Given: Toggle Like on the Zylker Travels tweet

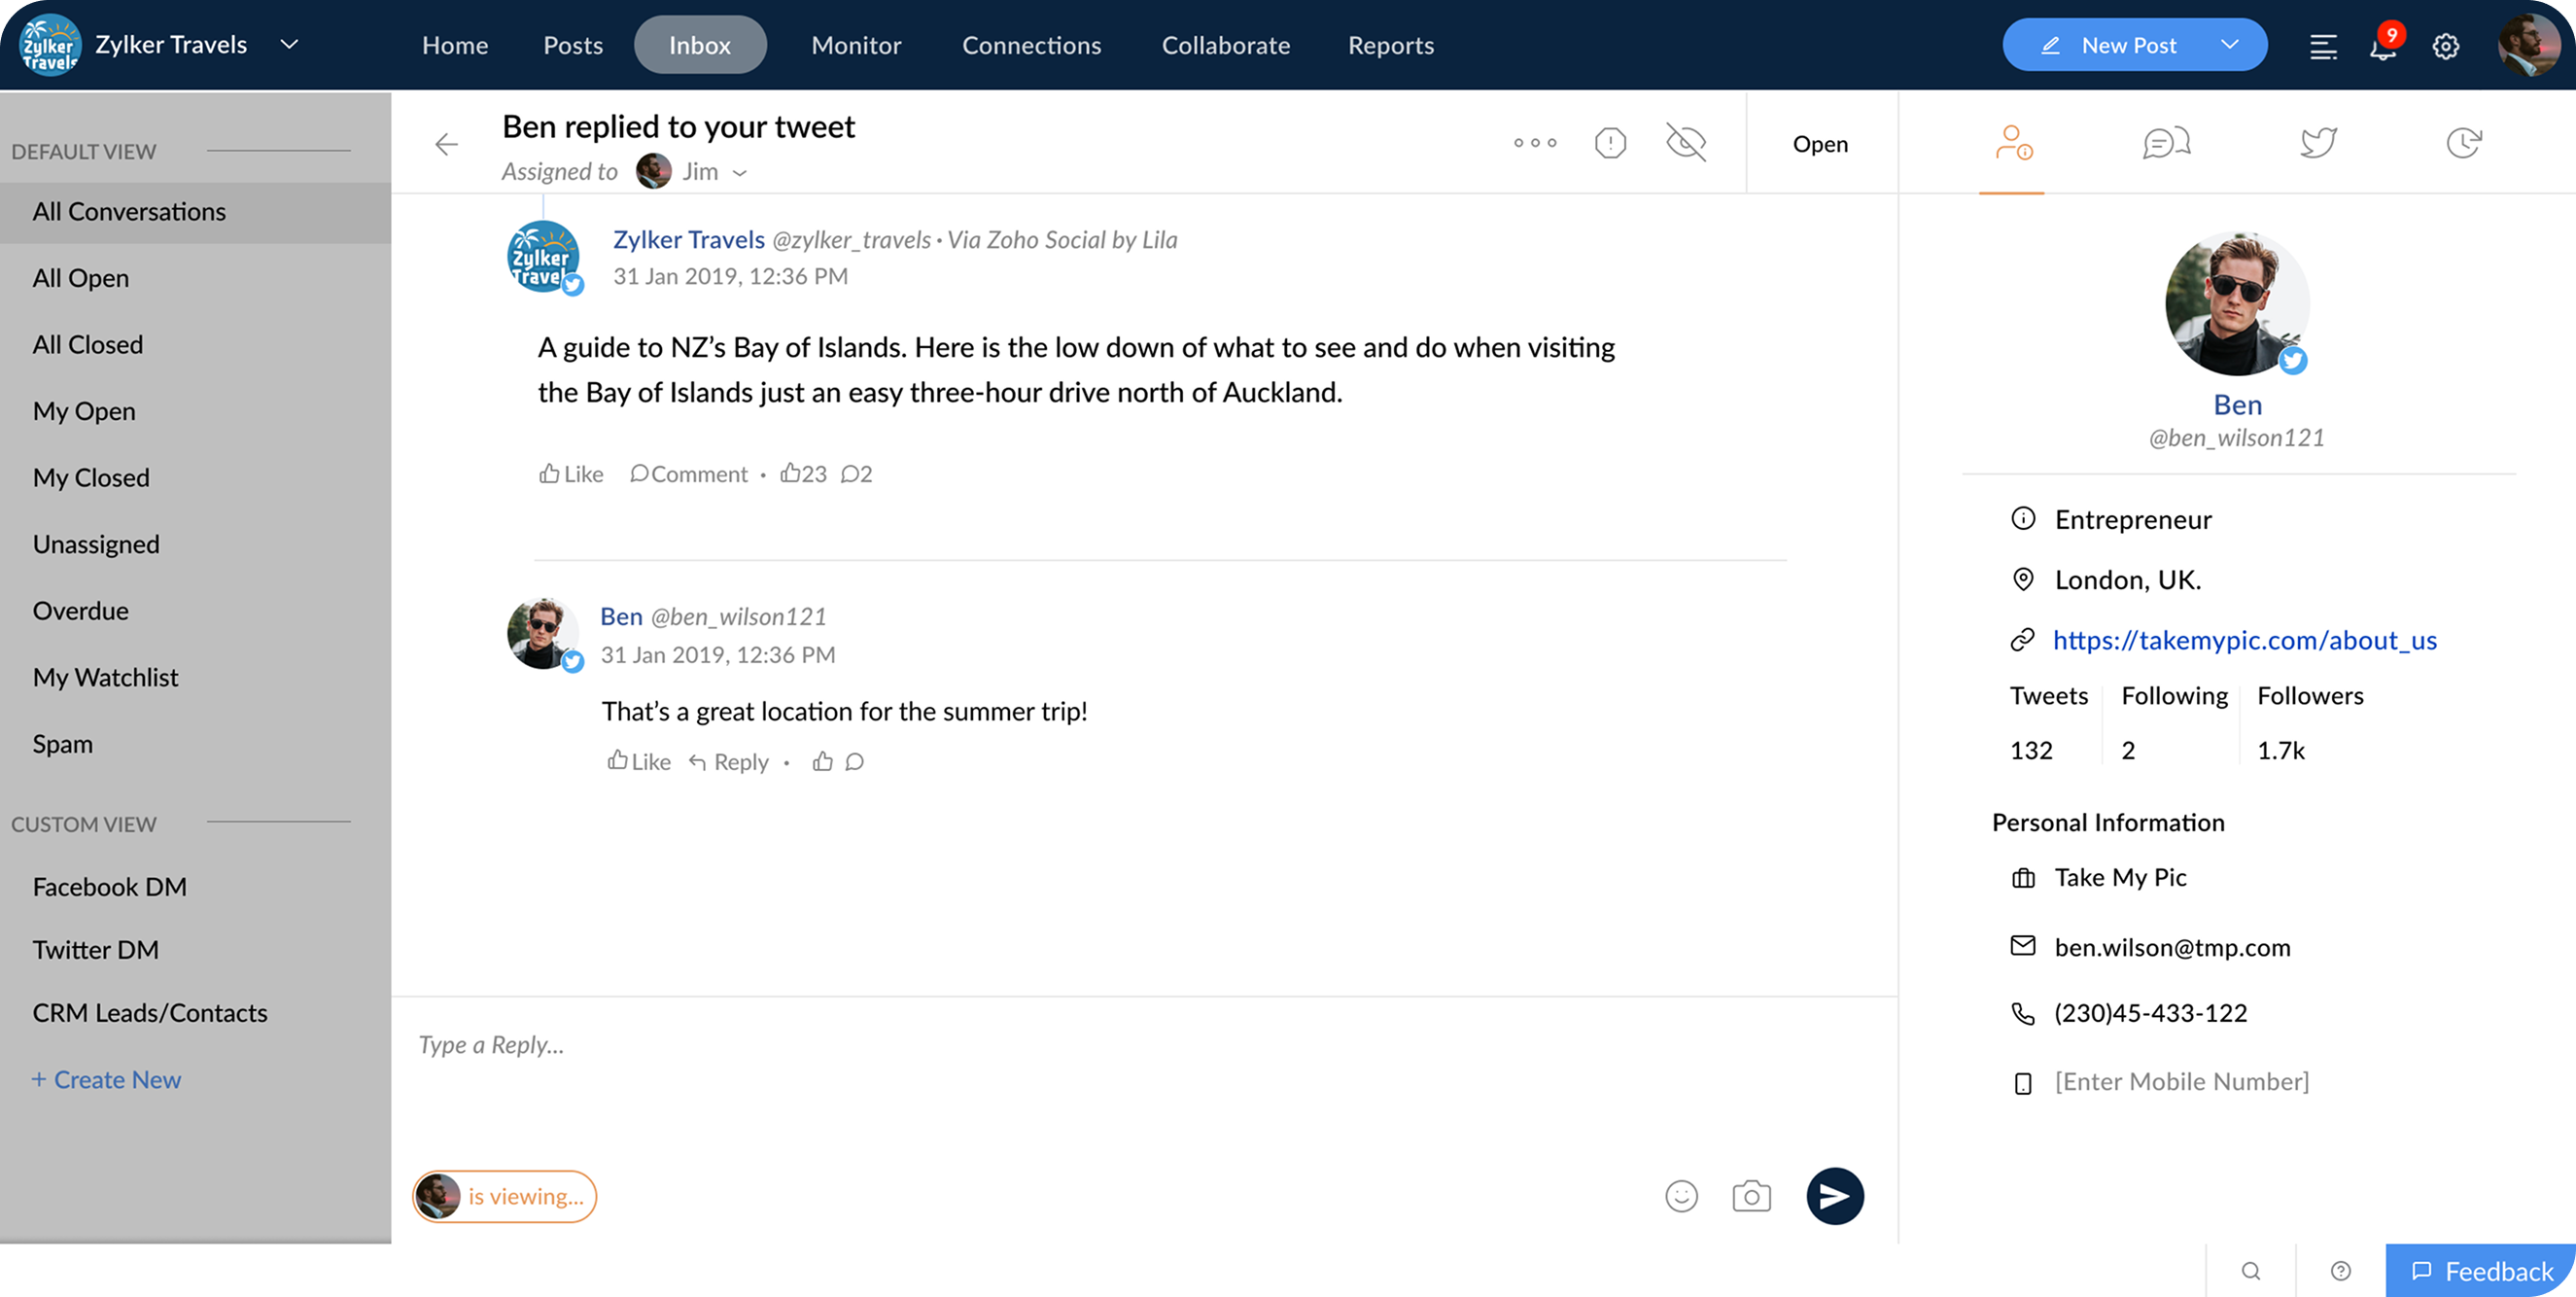Looking at the screenshot, I should [x=571, y=474].
